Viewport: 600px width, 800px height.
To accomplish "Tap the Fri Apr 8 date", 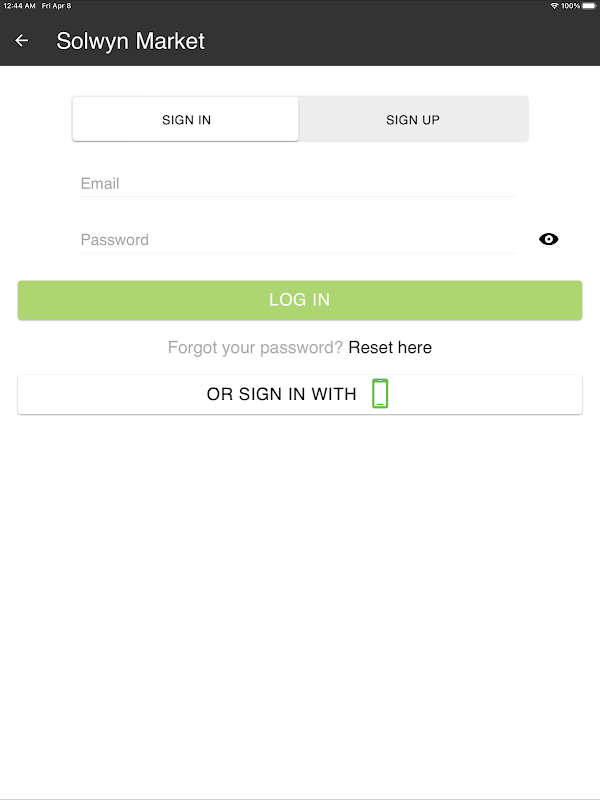I will coord(57,6).
